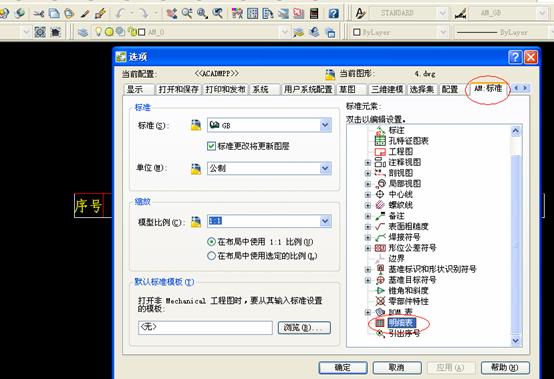Open the 单位 公制 dropdown
The width and height of the screenshot is (554, 379).
tap(325, 168)
